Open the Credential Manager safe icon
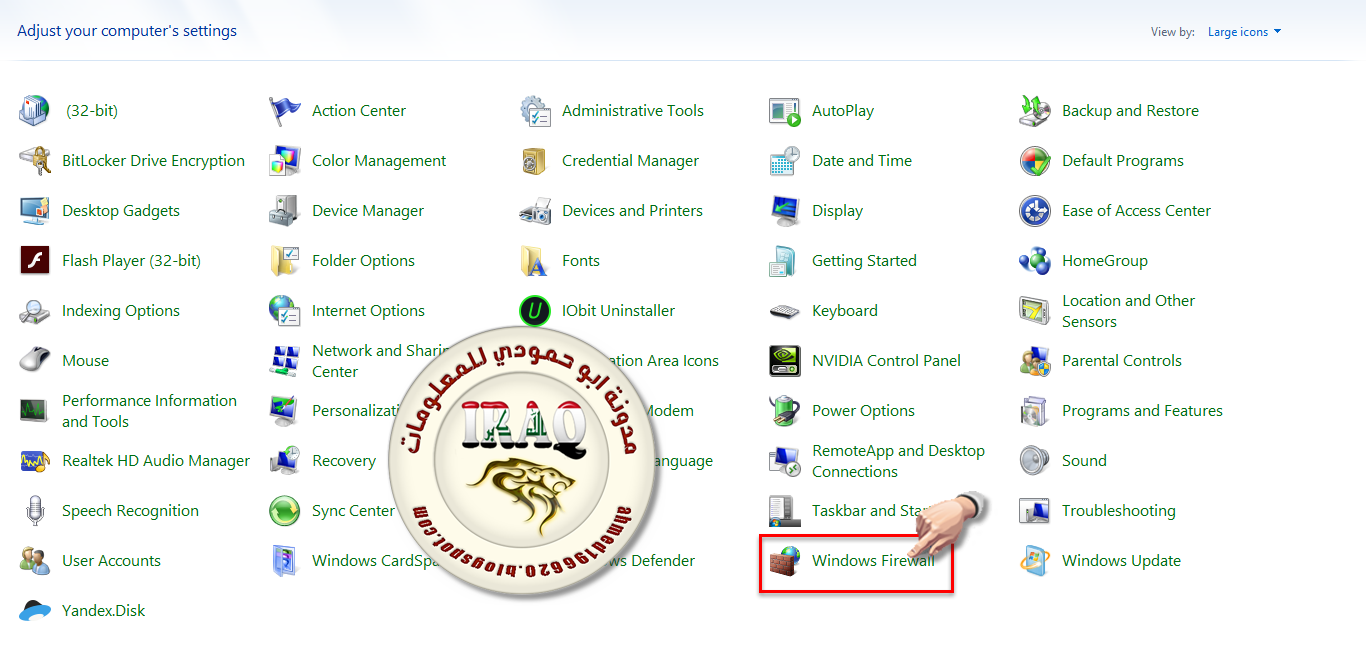Image resolution: width=1366 pixels, height=671 pixels. coord(535,161)
